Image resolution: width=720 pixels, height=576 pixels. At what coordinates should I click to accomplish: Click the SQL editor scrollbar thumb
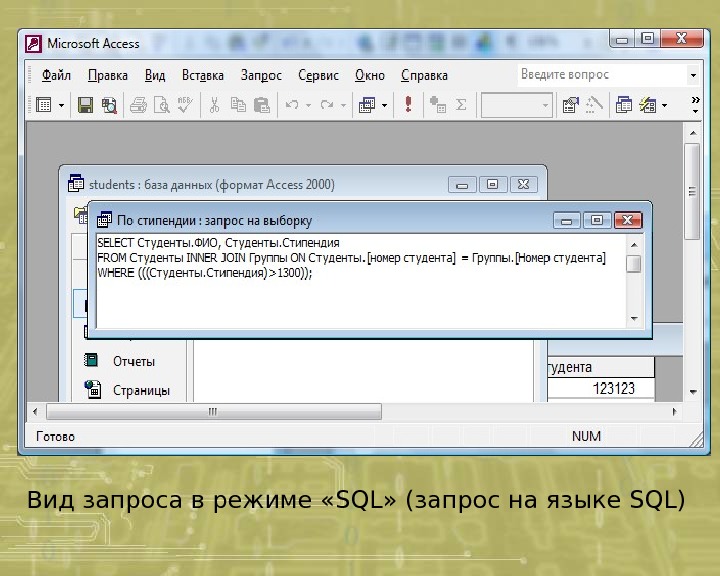(x=634, y=264)
